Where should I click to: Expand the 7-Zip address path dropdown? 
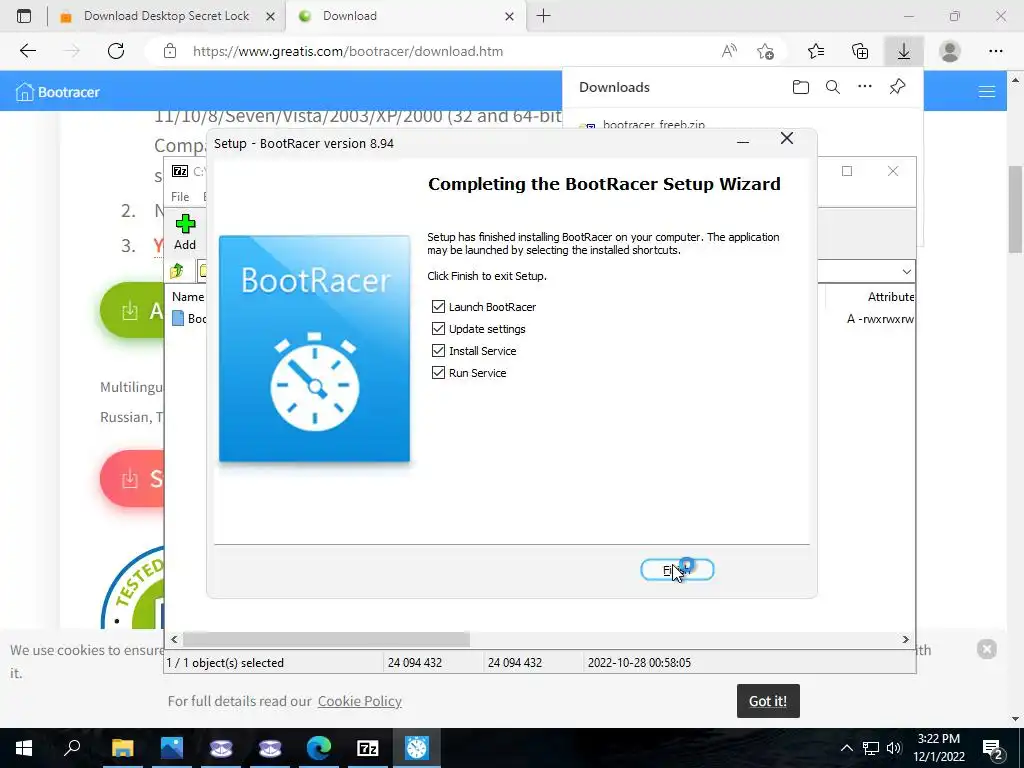click(906, 272)
